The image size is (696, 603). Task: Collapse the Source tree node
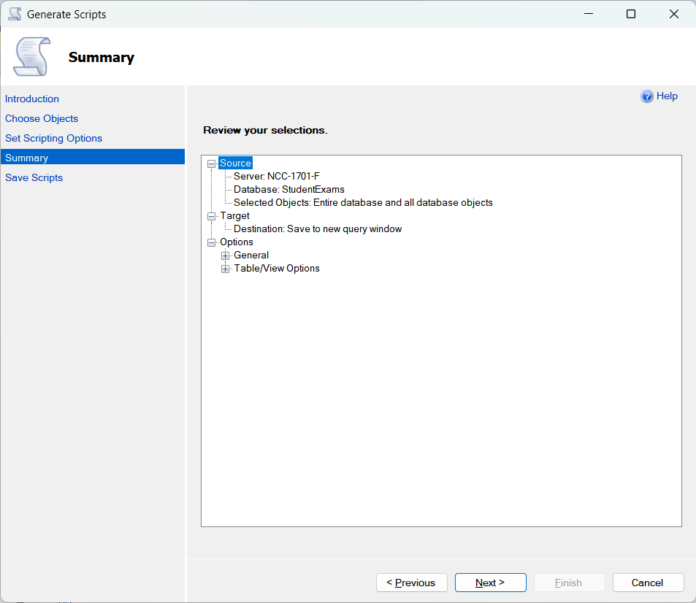(212, 163)
